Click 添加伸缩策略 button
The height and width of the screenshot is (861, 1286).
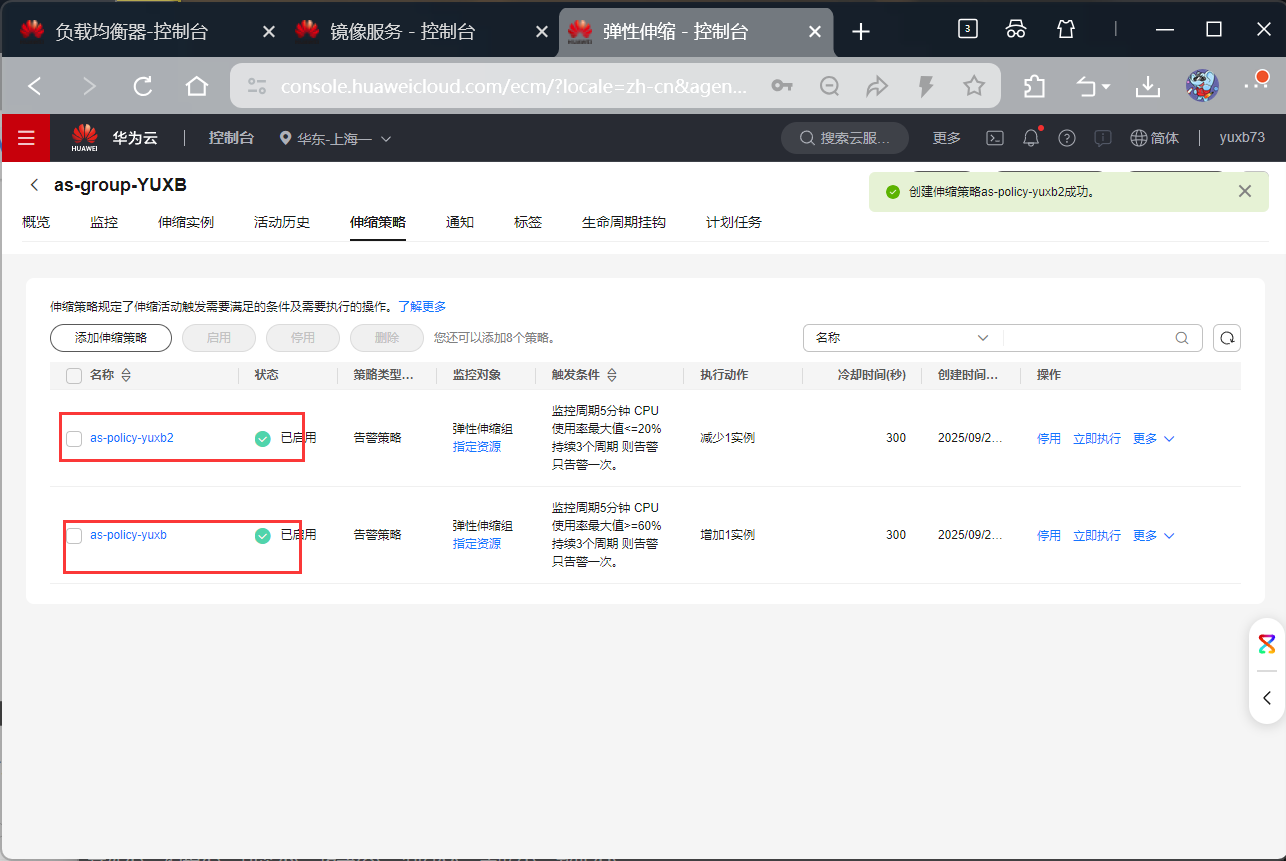111,338
